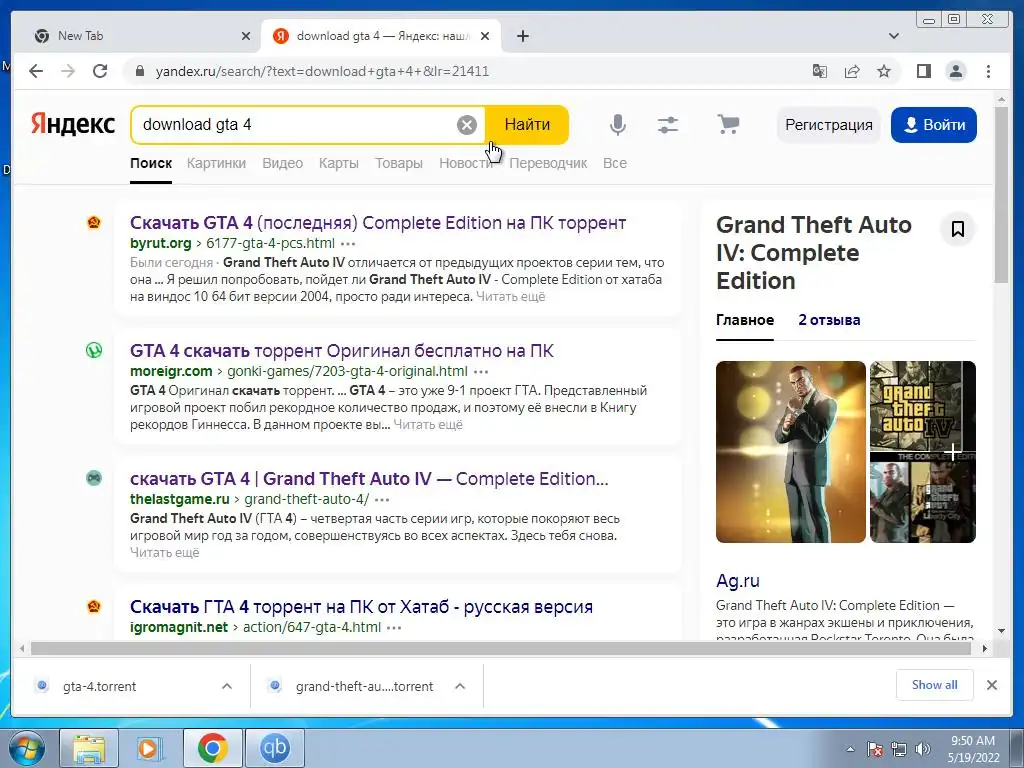Click the igromagnit.net favicon

coord(94,607)
